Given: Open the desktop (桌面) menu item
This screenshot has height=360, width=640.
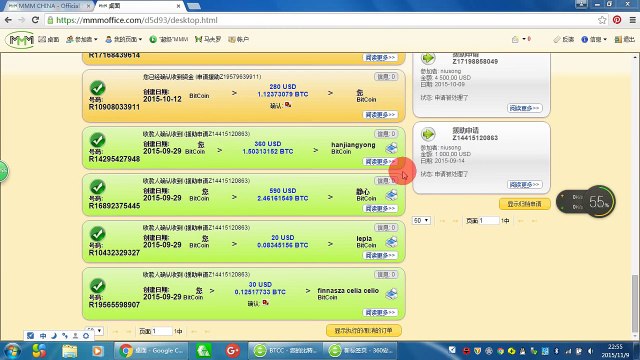Looking at the screenshot, I should (x=49, y=40).
